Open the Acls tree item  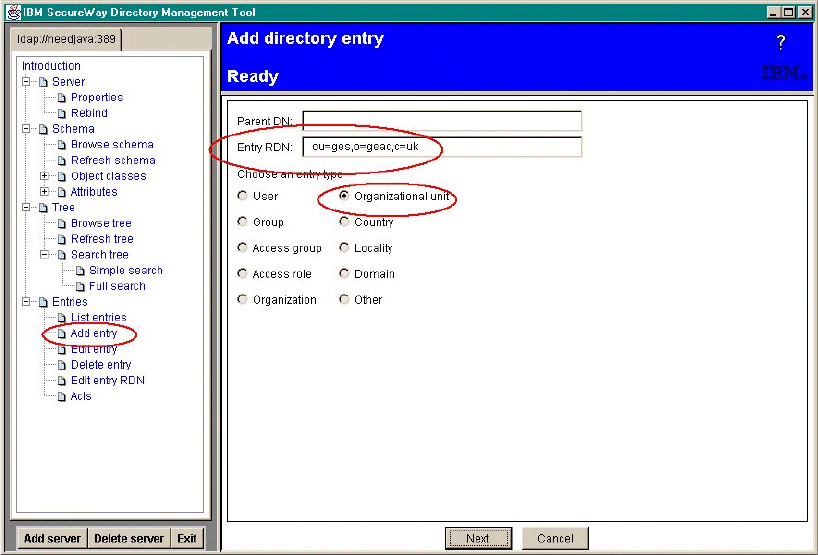click(x=81, y=396)
